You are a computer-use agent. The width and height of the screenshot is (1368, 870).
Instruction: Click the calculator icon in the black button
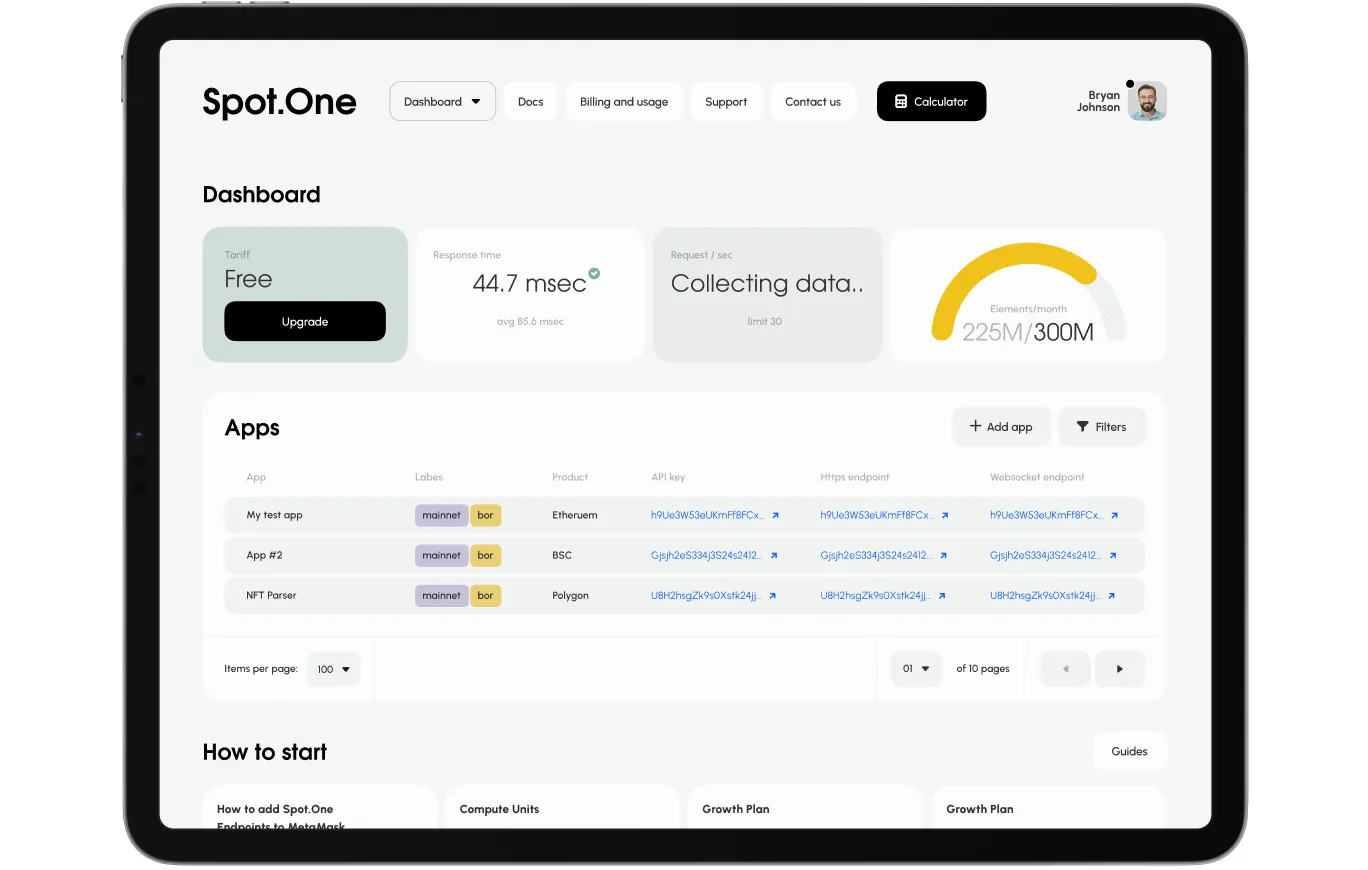901,102
